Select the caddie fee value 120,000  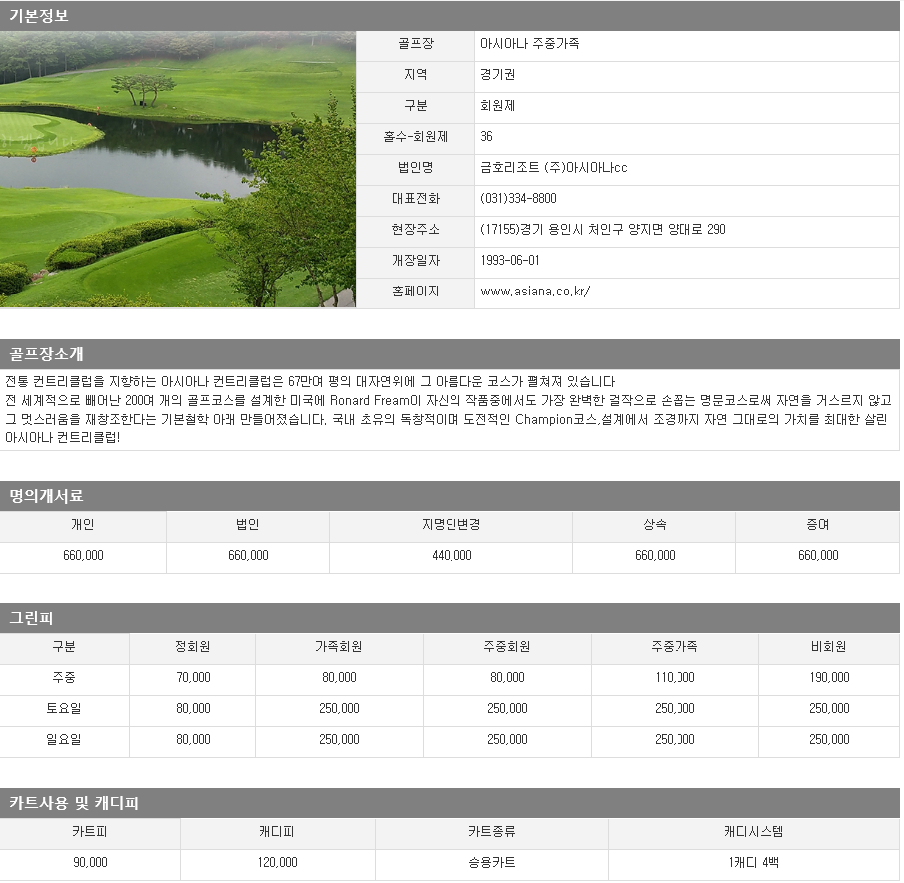(x=277, y=863)
